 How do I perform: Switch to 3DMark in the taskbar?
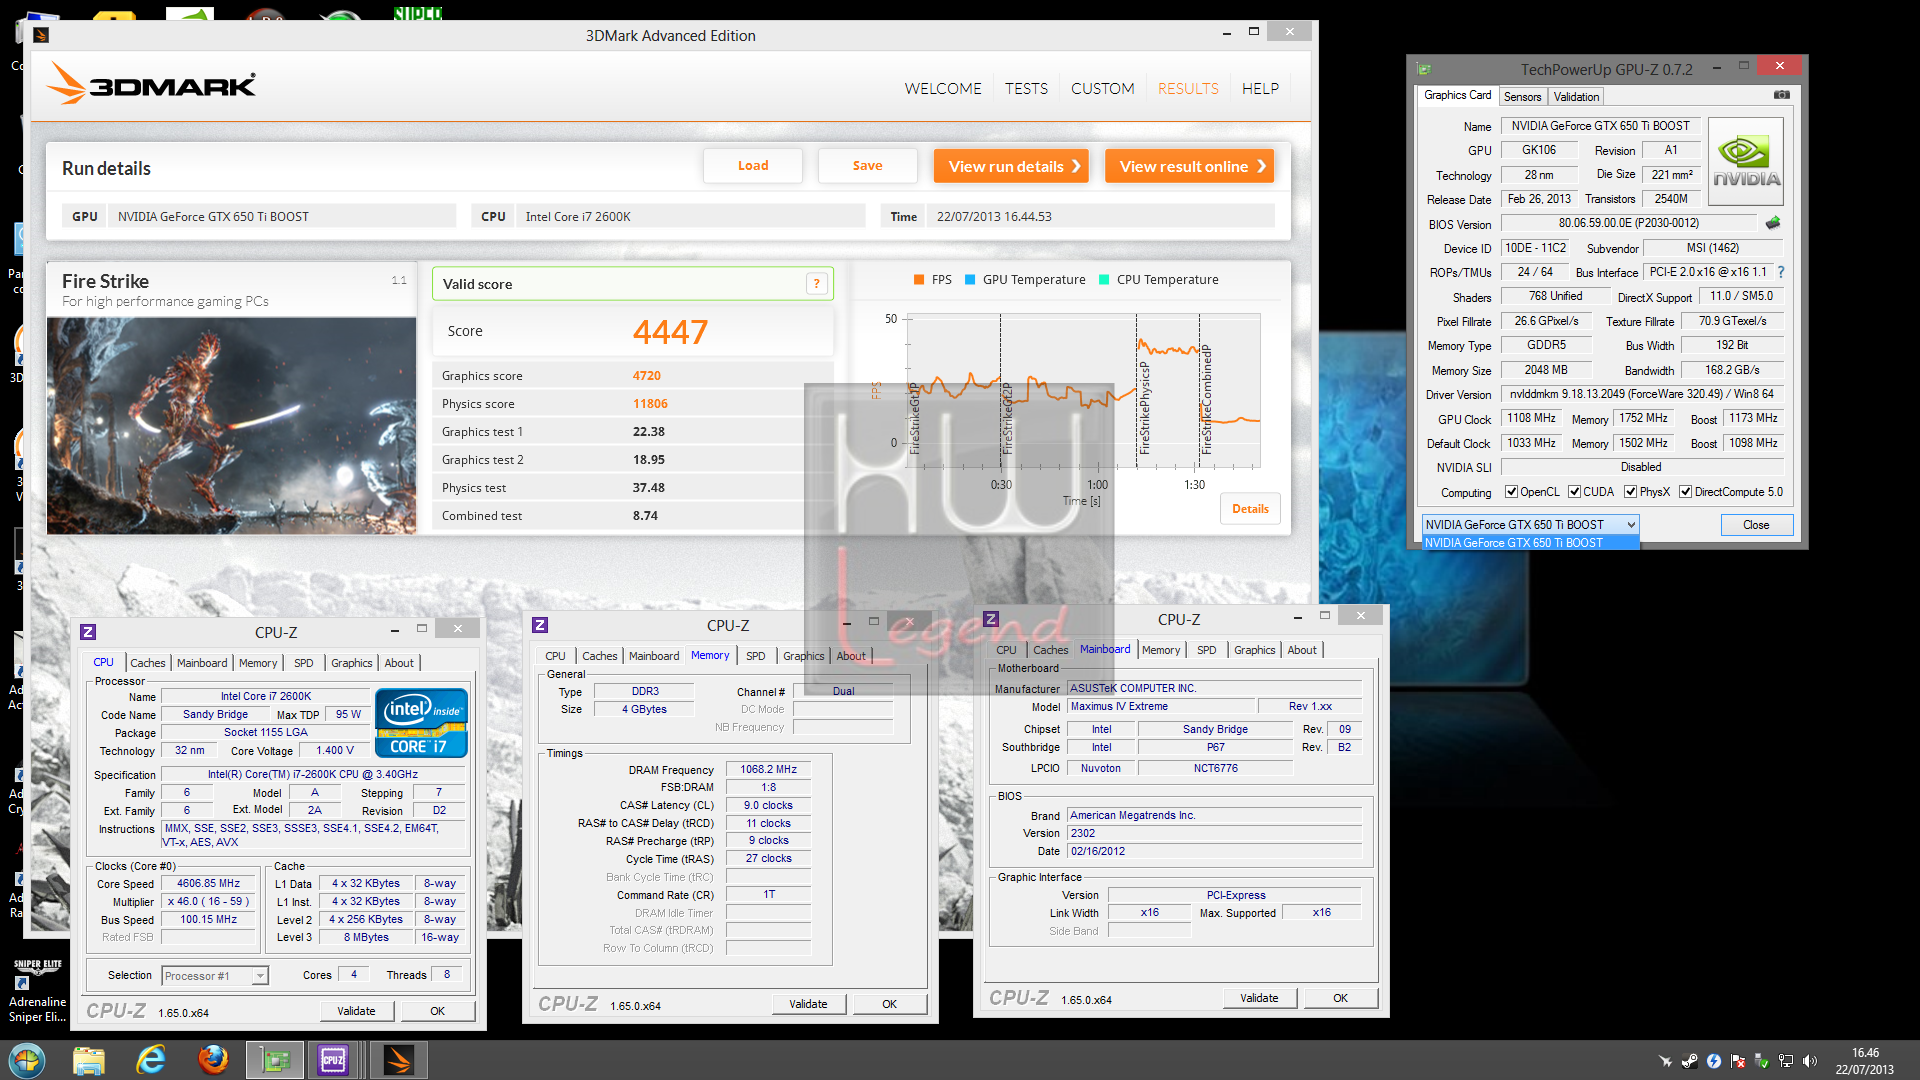click(398, 1060)
